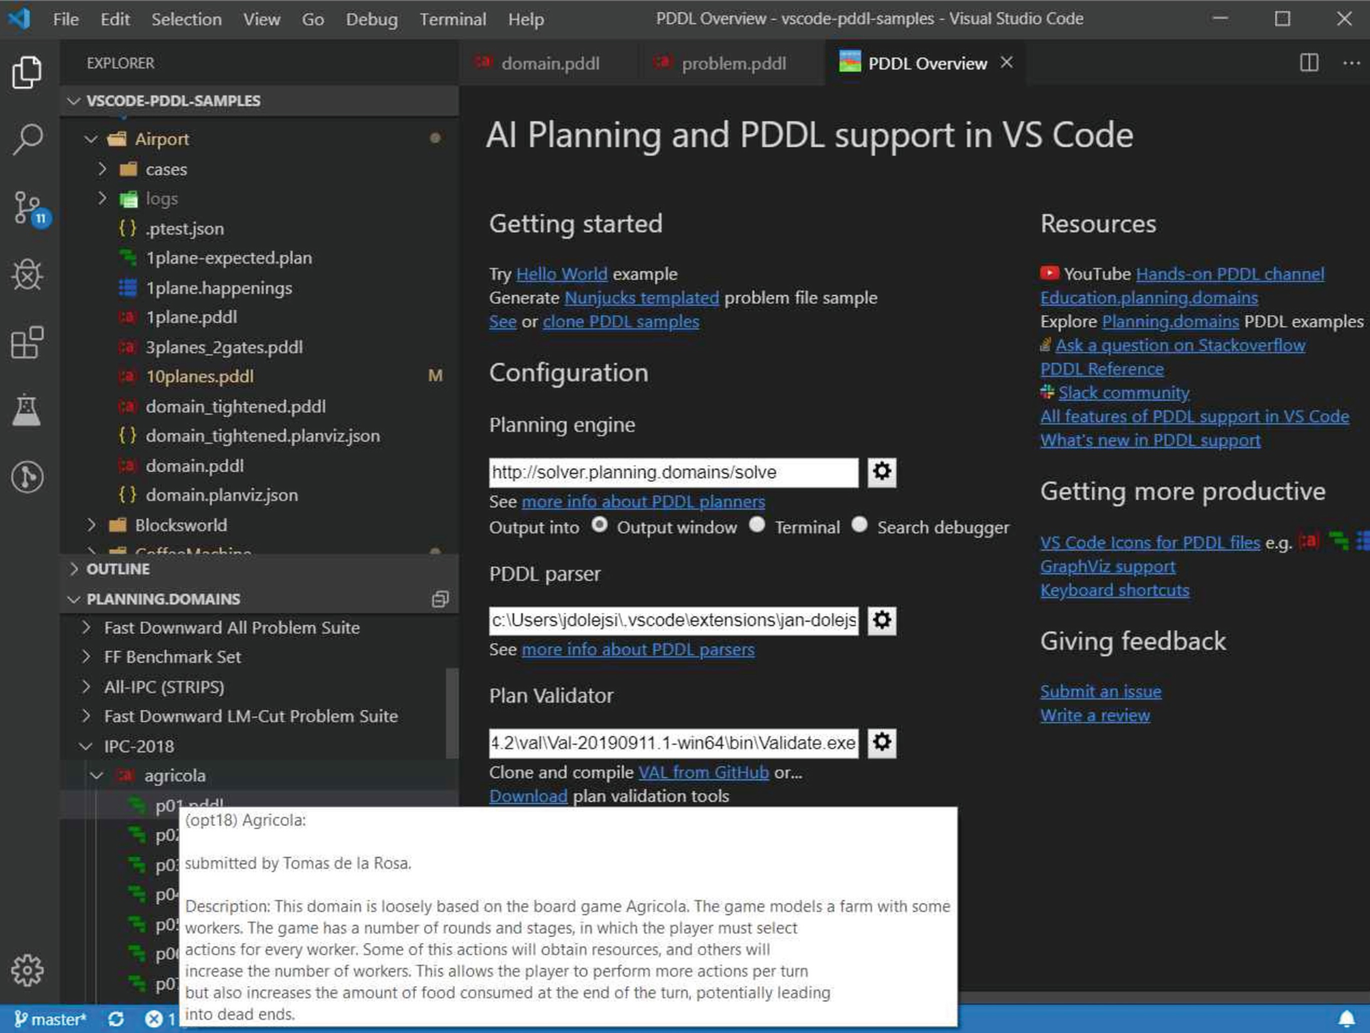Open the Selection menu
Viewport: 1370px width, 1033px height.
(x=186, y=19)
